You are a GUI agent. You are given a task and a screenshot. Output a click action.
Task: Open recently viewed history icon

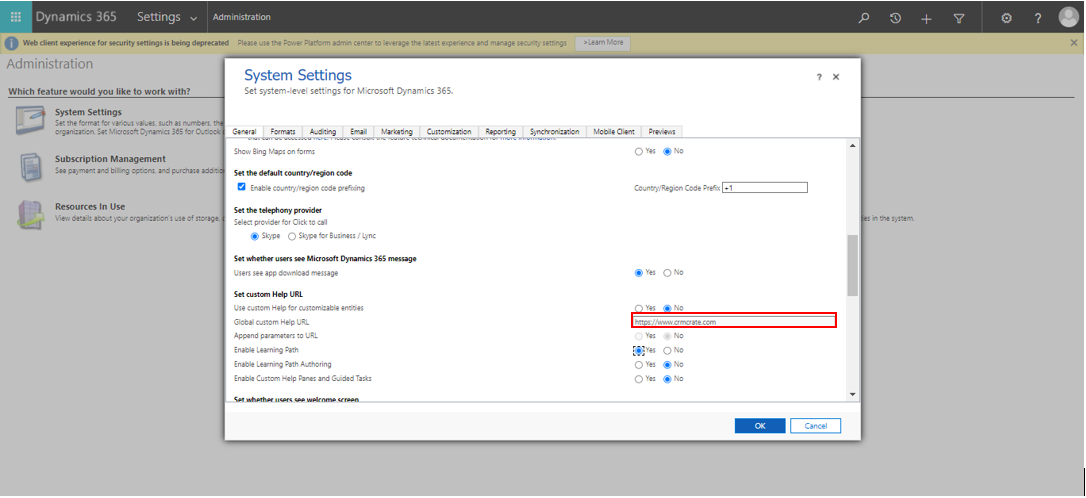point(895,18)
